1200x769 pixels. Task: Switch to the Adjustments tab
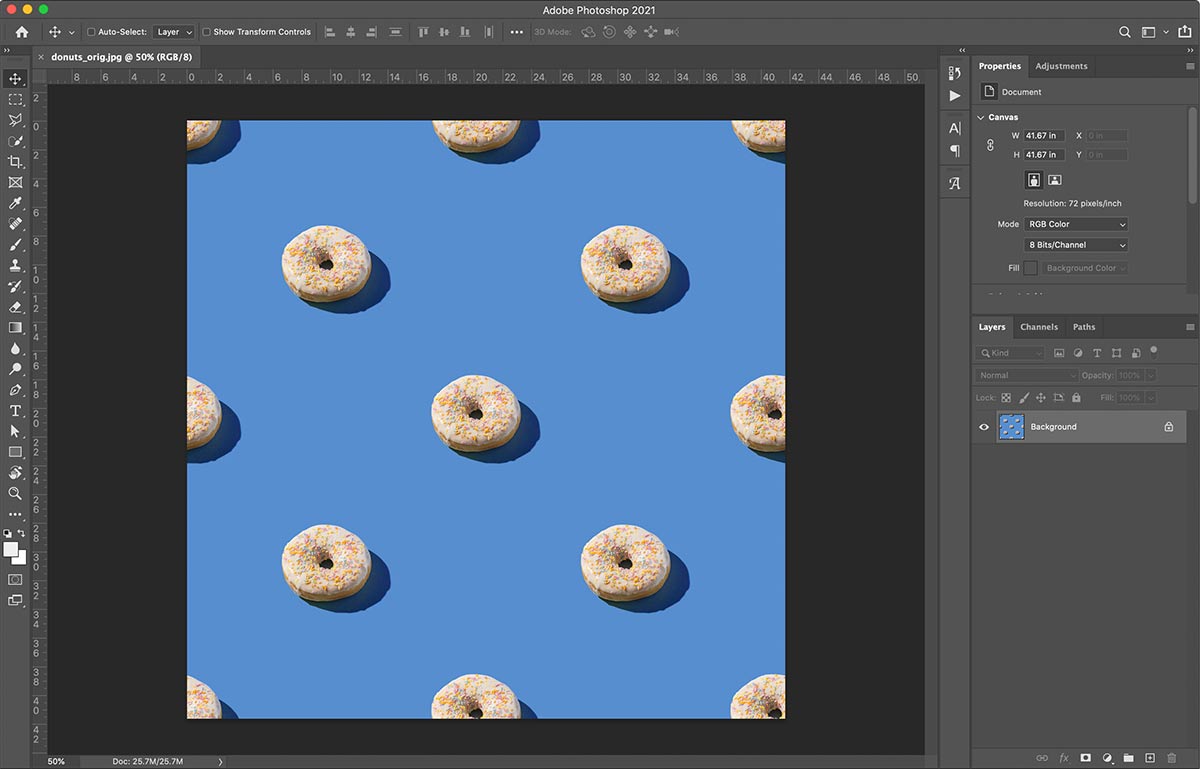[1061, 66]
